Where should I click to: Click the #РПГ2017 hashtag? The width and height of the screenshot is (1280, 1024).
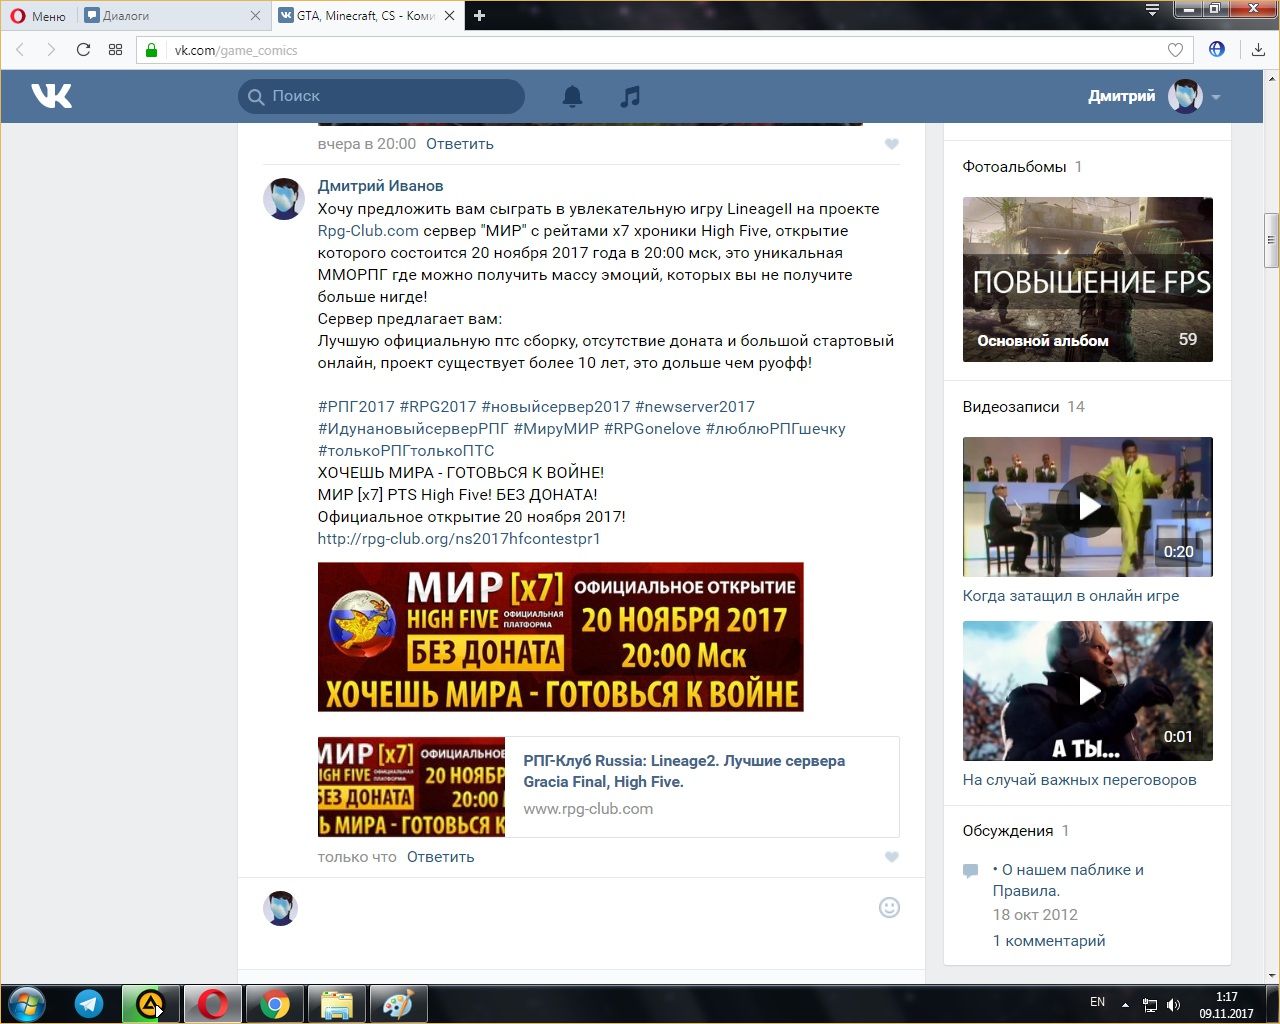(356, 407)
